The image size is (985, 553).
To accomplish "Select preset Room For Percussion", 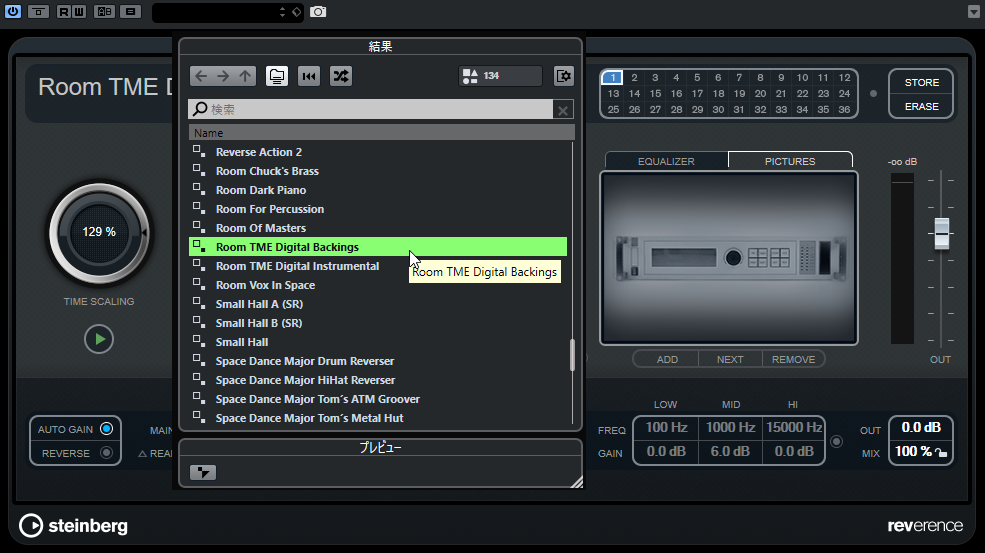I will [378, 209].
